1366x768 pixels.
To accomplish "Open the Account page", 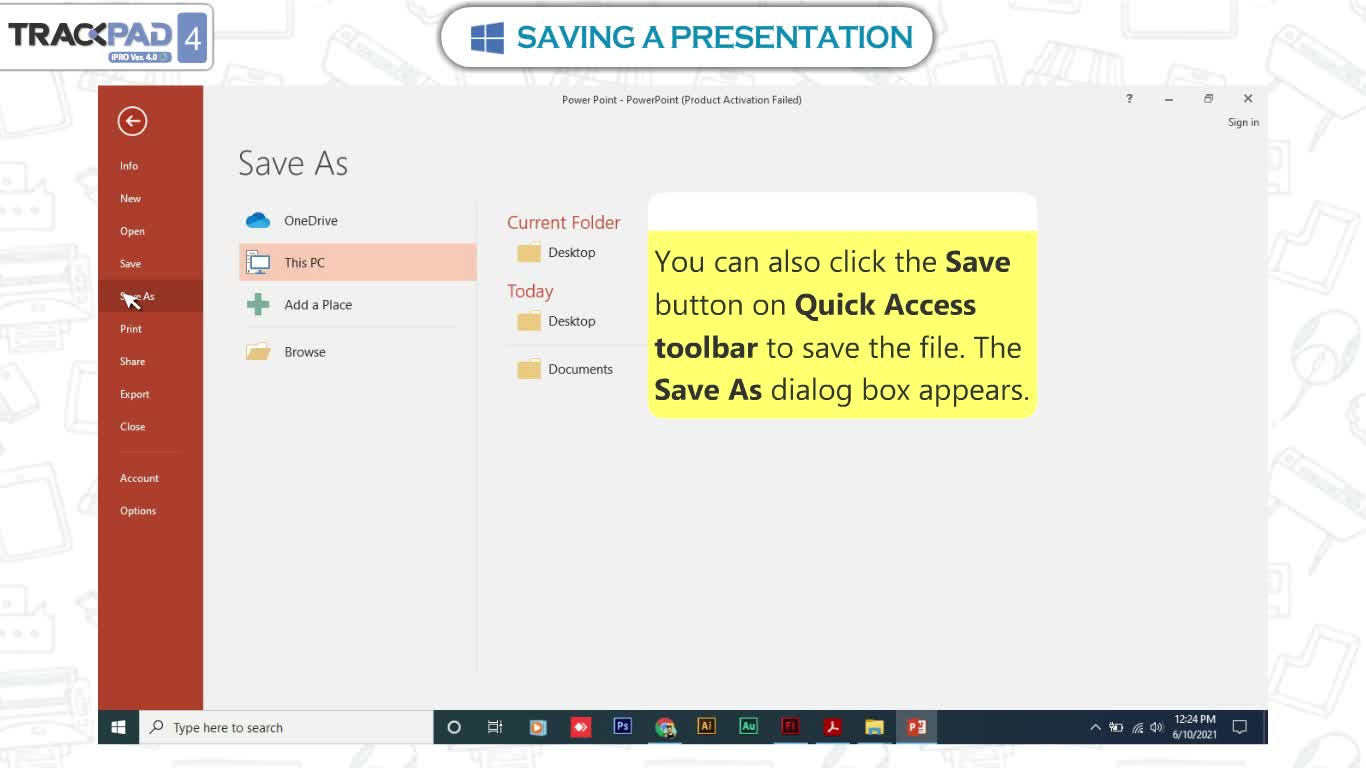I will tap(139, 478).
